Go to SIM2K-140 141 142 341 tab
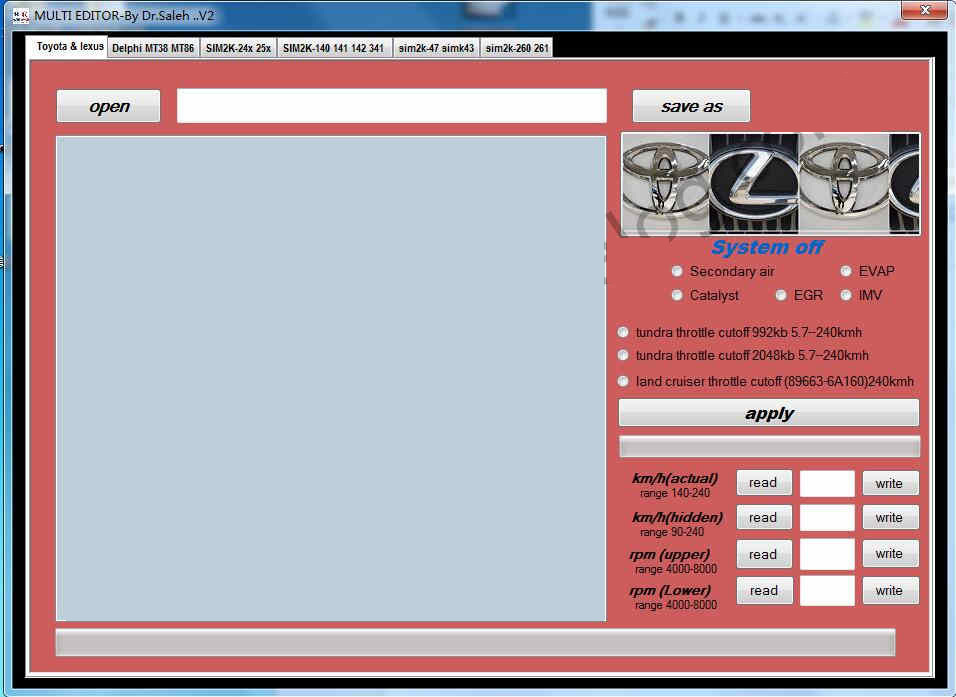 (x=334, y=48)
